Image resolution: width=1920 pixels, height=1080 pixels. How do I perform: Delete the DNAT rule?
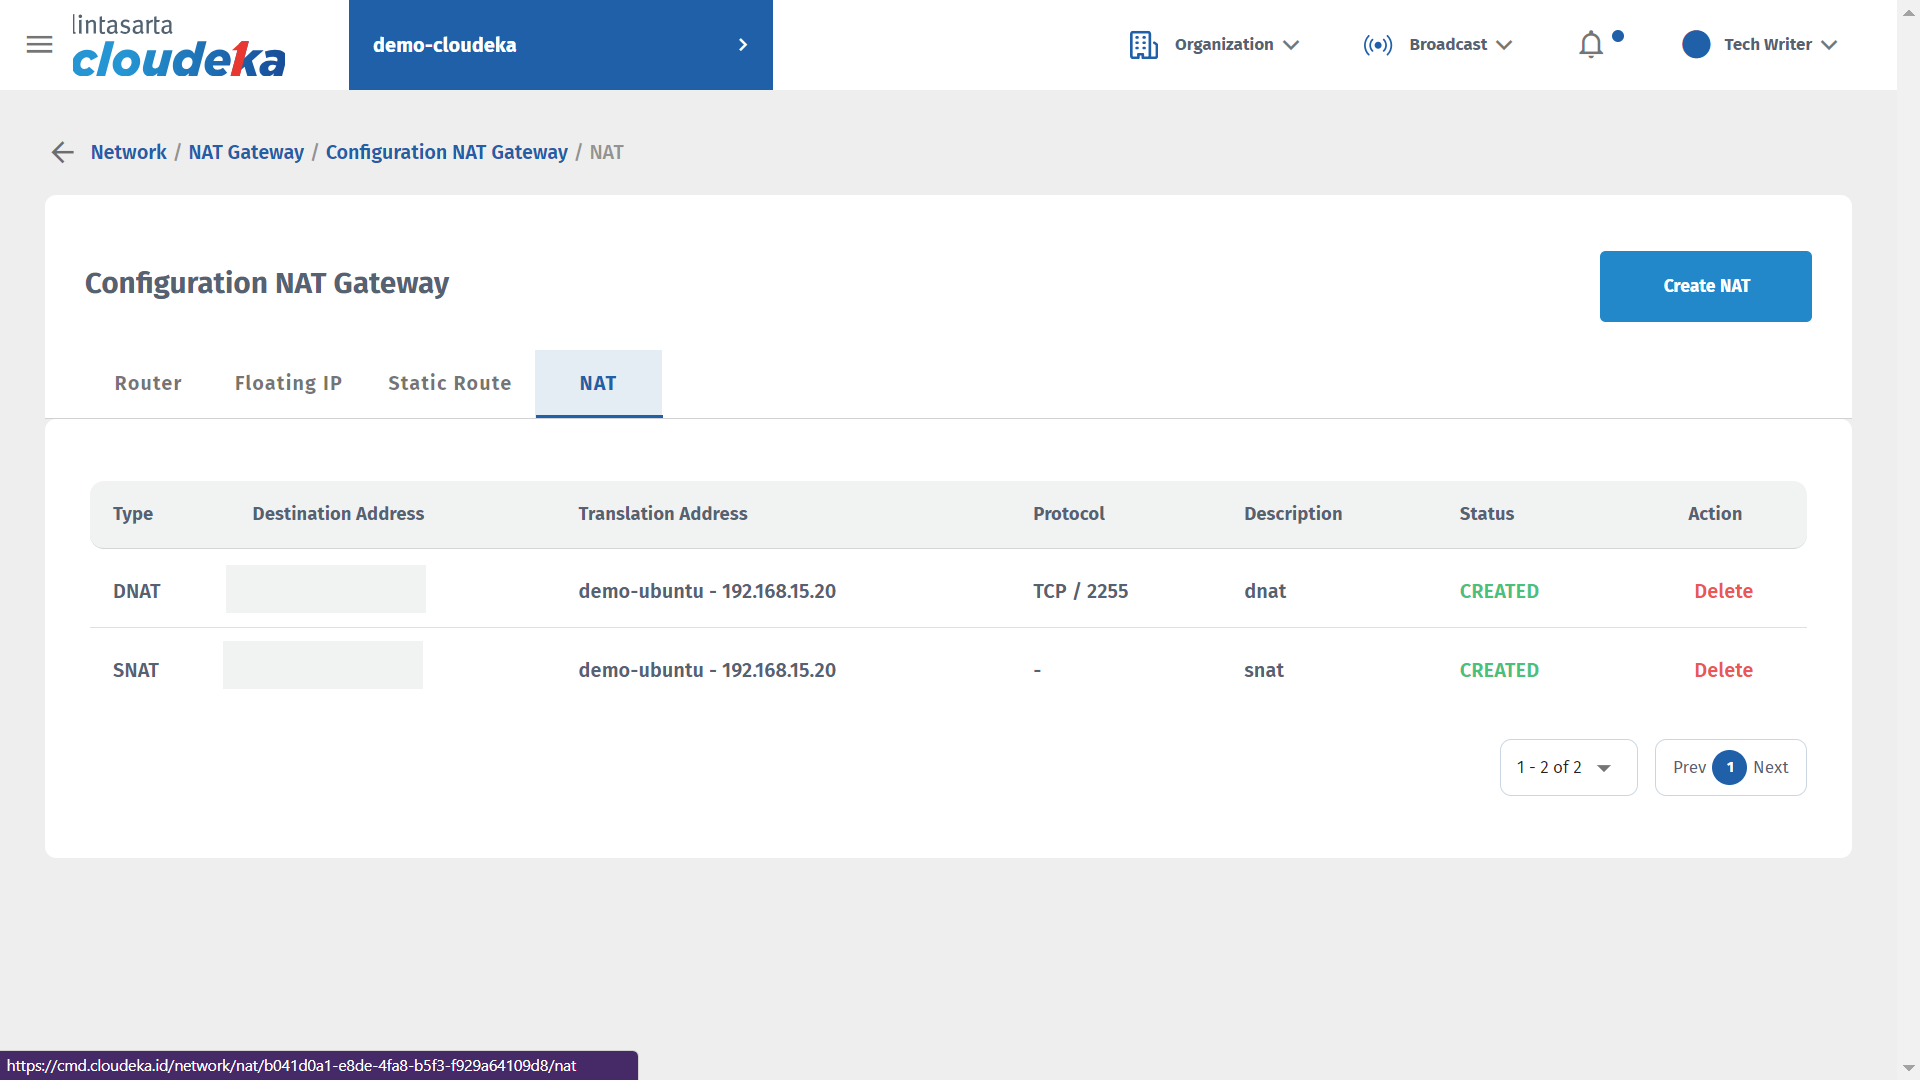tap(1722, 591)
